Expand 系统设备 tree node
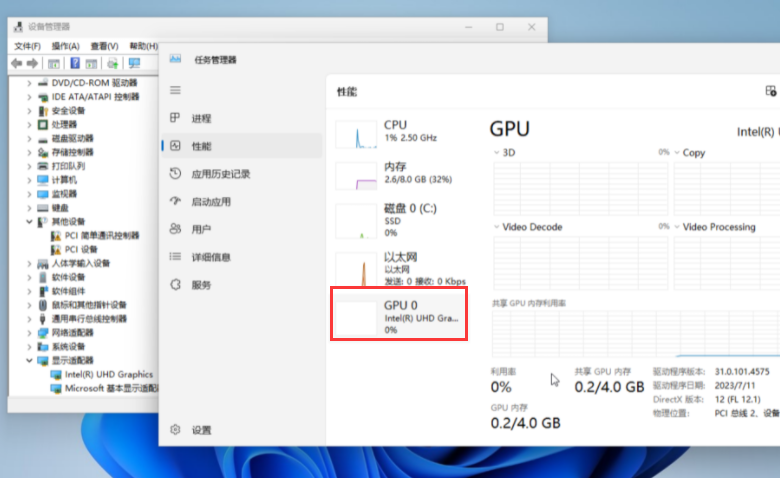The width and height of the screenshot is (780, 478). pos(29,347)
